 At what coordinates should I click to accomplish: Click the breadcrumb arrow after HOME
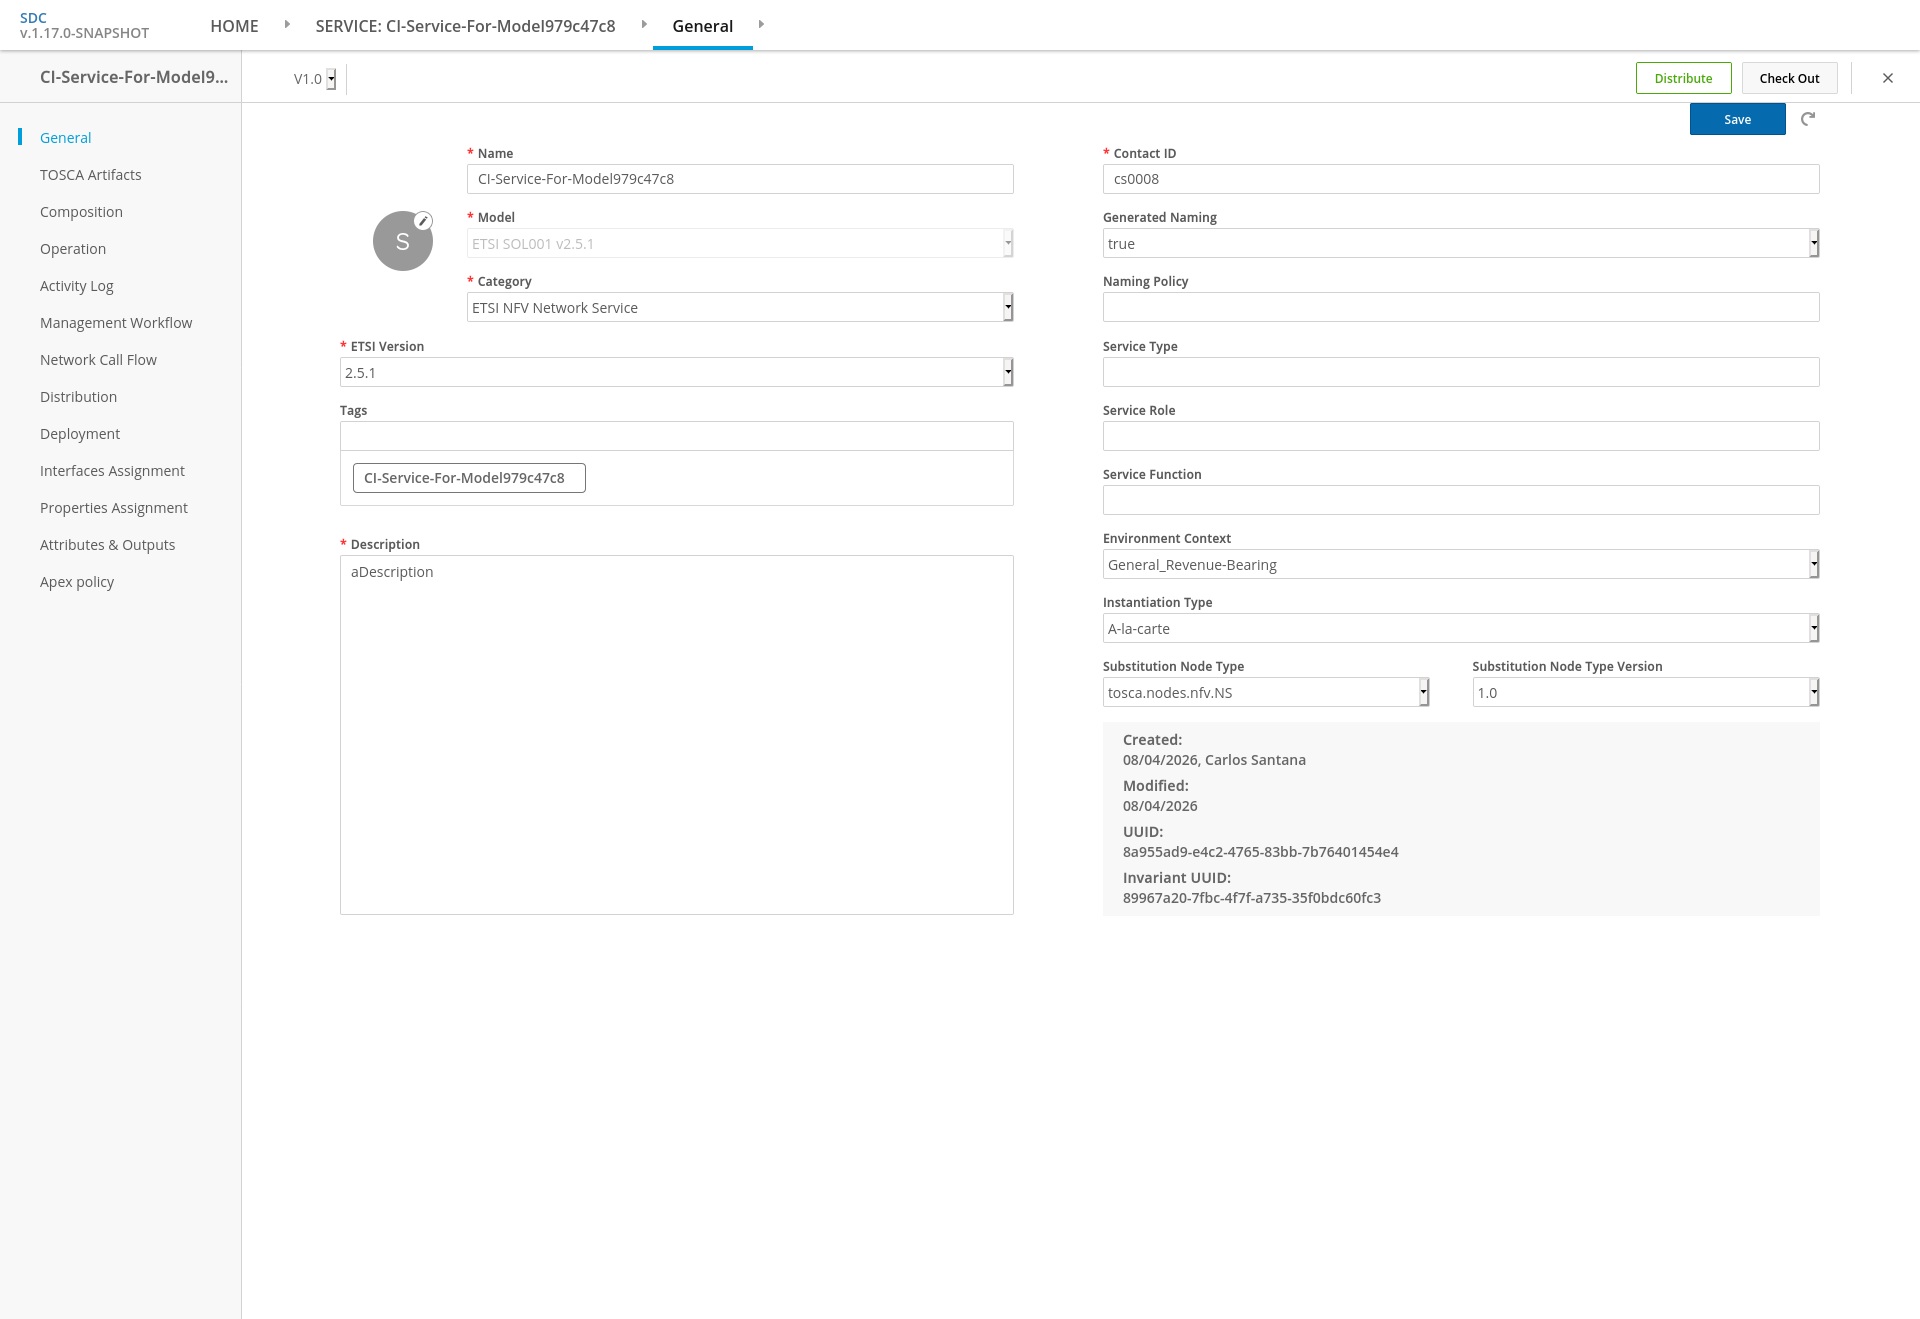(x=287, y=24)
